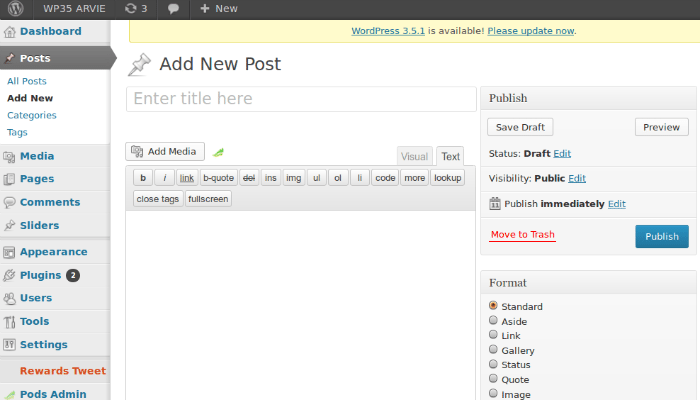Expand visibility options via Edit link
Screen dimensions: 700x400
pos(577,178)
